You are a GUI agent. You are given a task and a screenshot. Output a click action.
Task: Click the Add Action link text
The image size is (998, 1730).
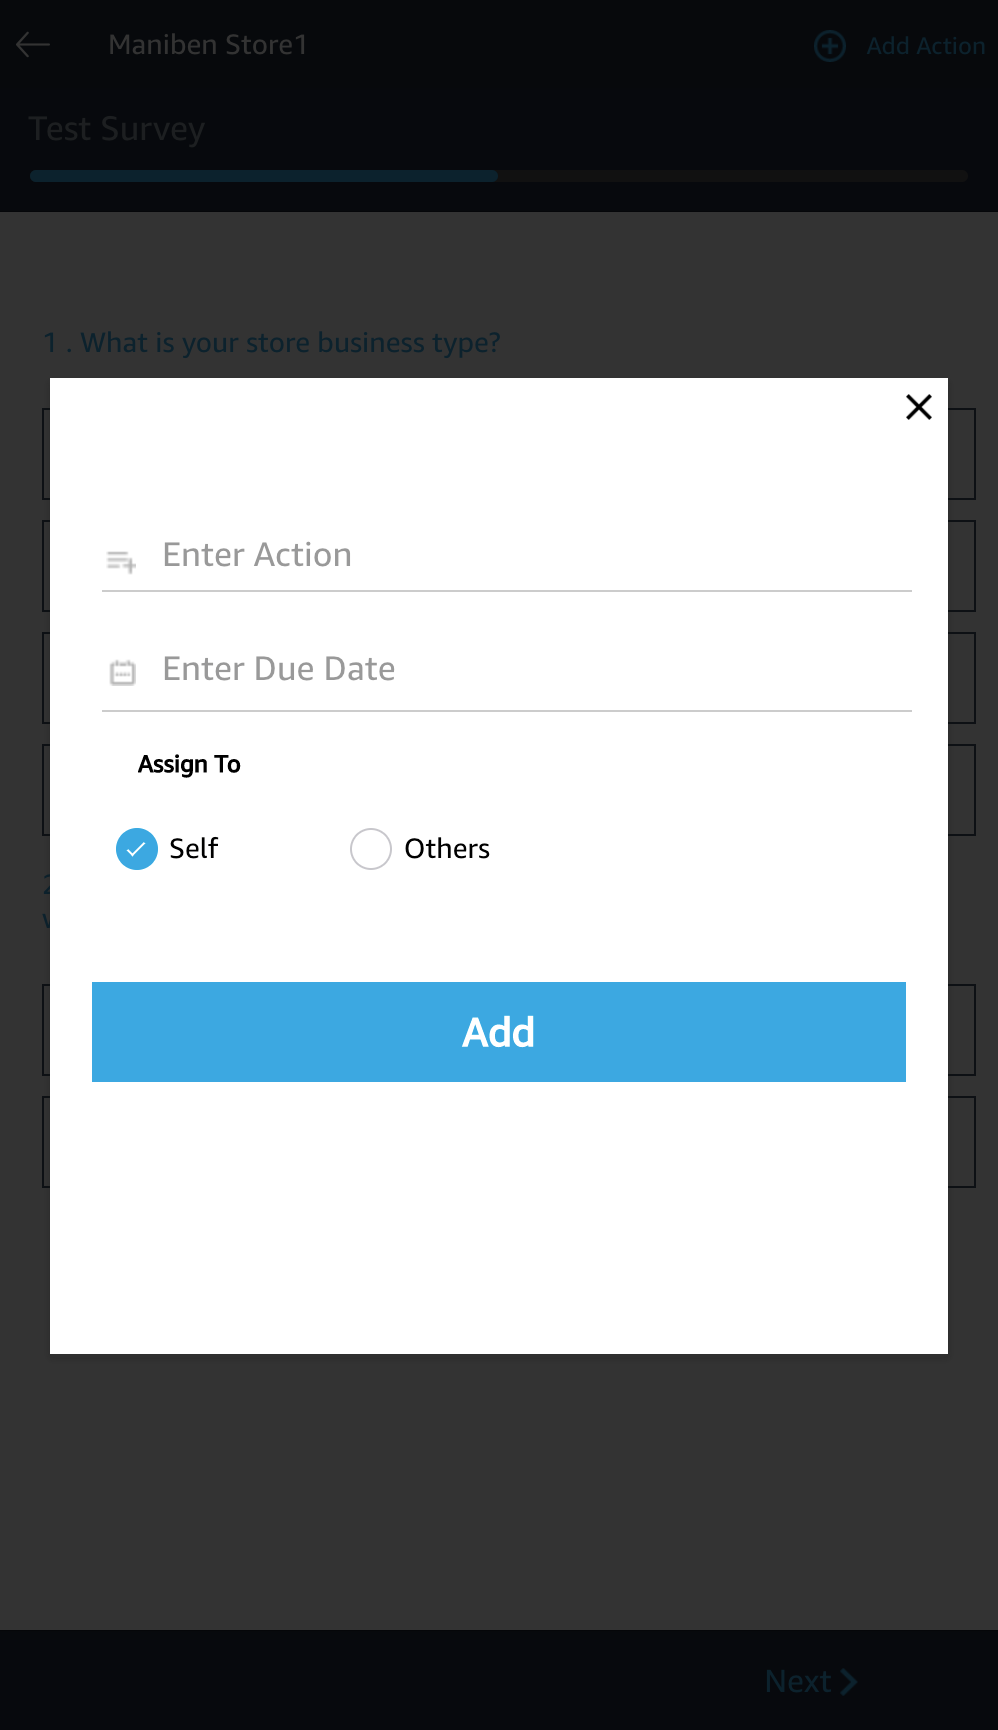[925, 46]
